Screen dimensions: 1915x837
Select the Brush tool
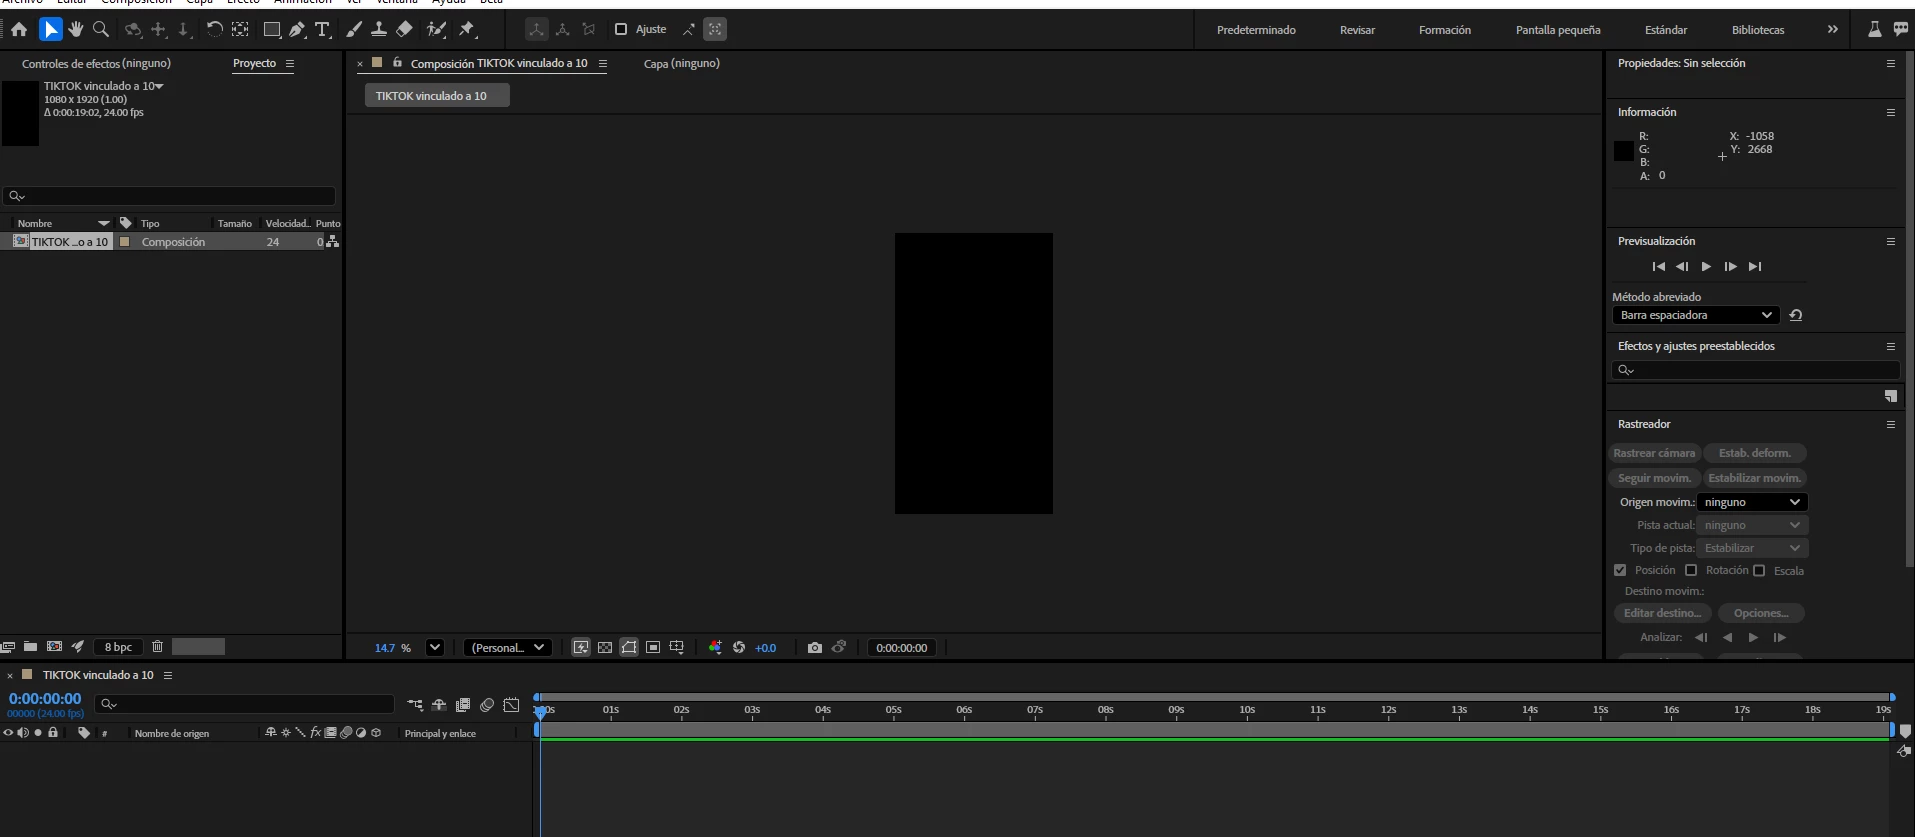click(x=354, y=30)
